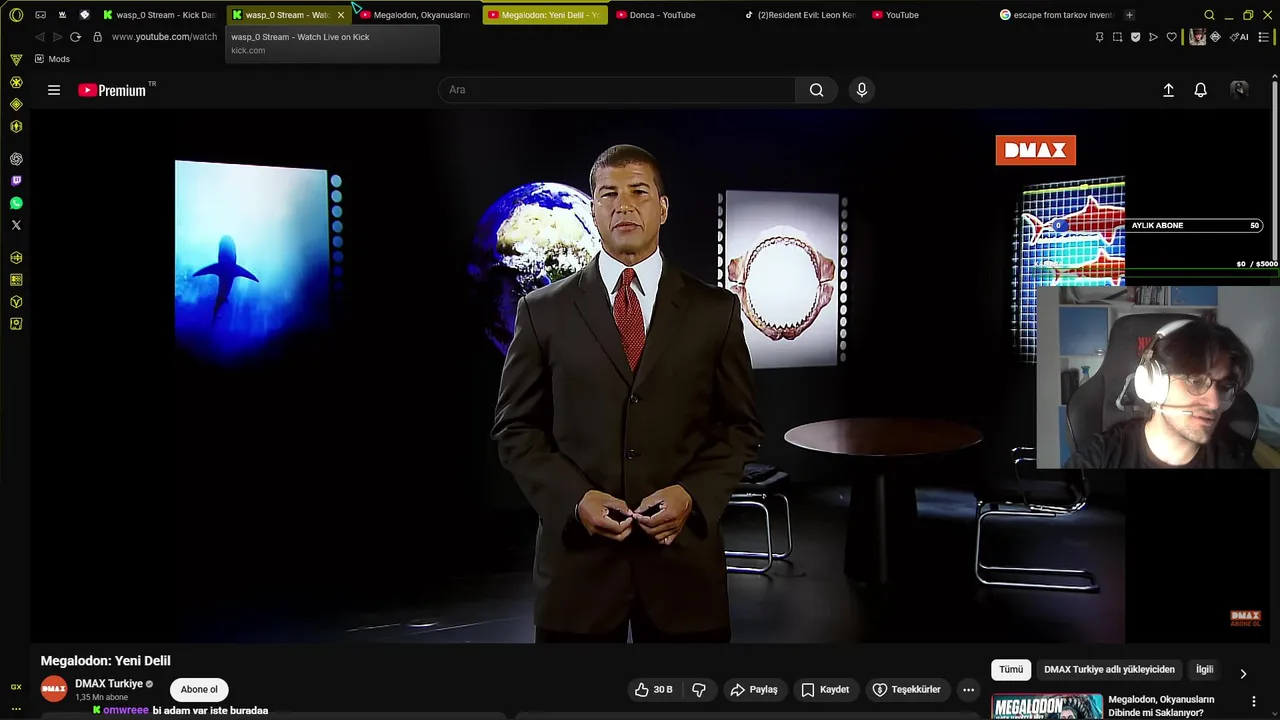
Task: Select the Tümü filter chip
Action: tap(1011, 669)
